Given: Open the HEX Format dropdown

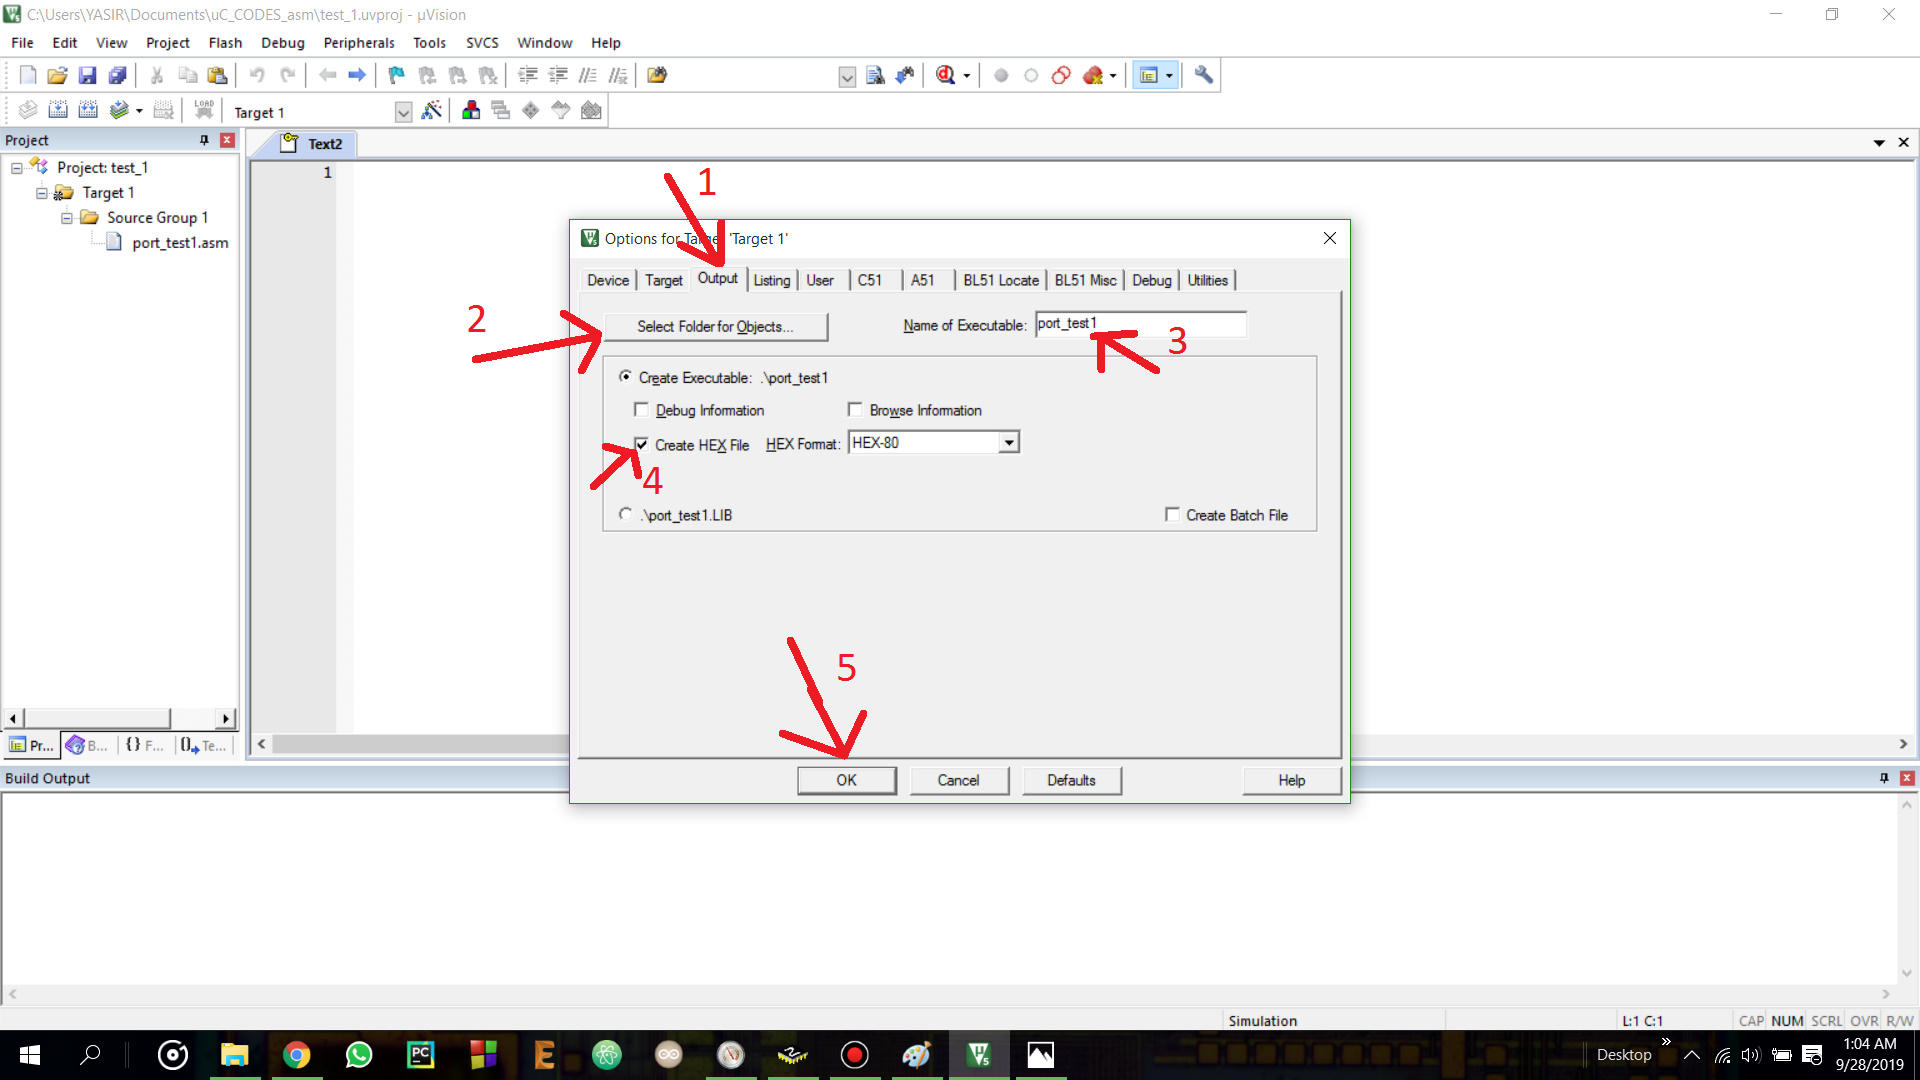Looking at the screenshot, I should 1009,443.
